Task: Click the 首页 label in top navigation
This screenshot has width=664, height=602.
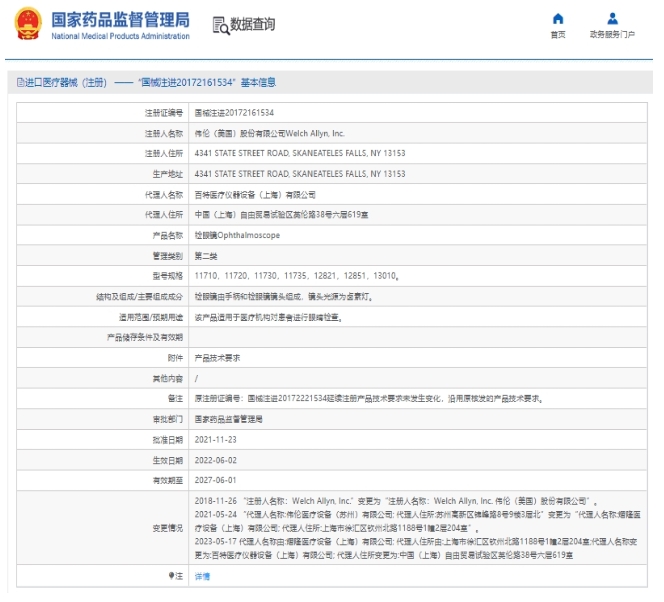Action: (x=558, y=35)
